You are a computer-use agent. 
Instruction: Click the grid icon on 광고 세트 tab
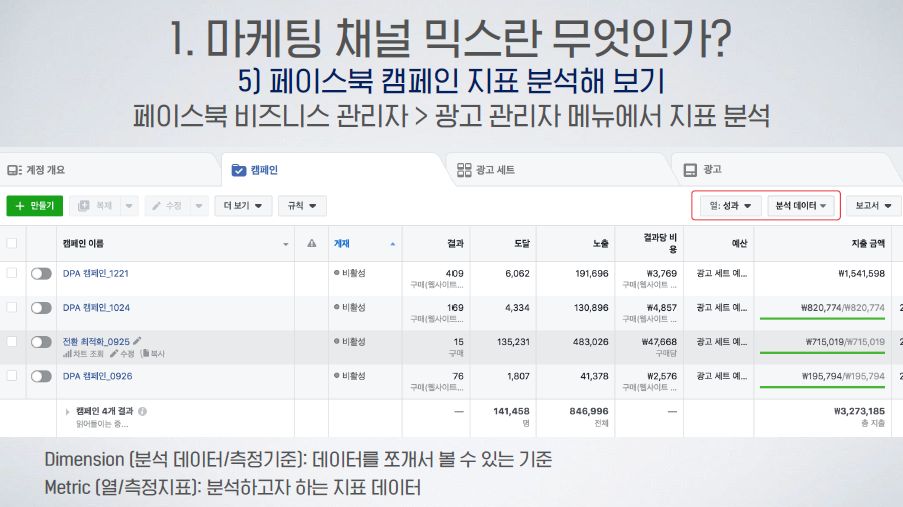coord(464,170)
